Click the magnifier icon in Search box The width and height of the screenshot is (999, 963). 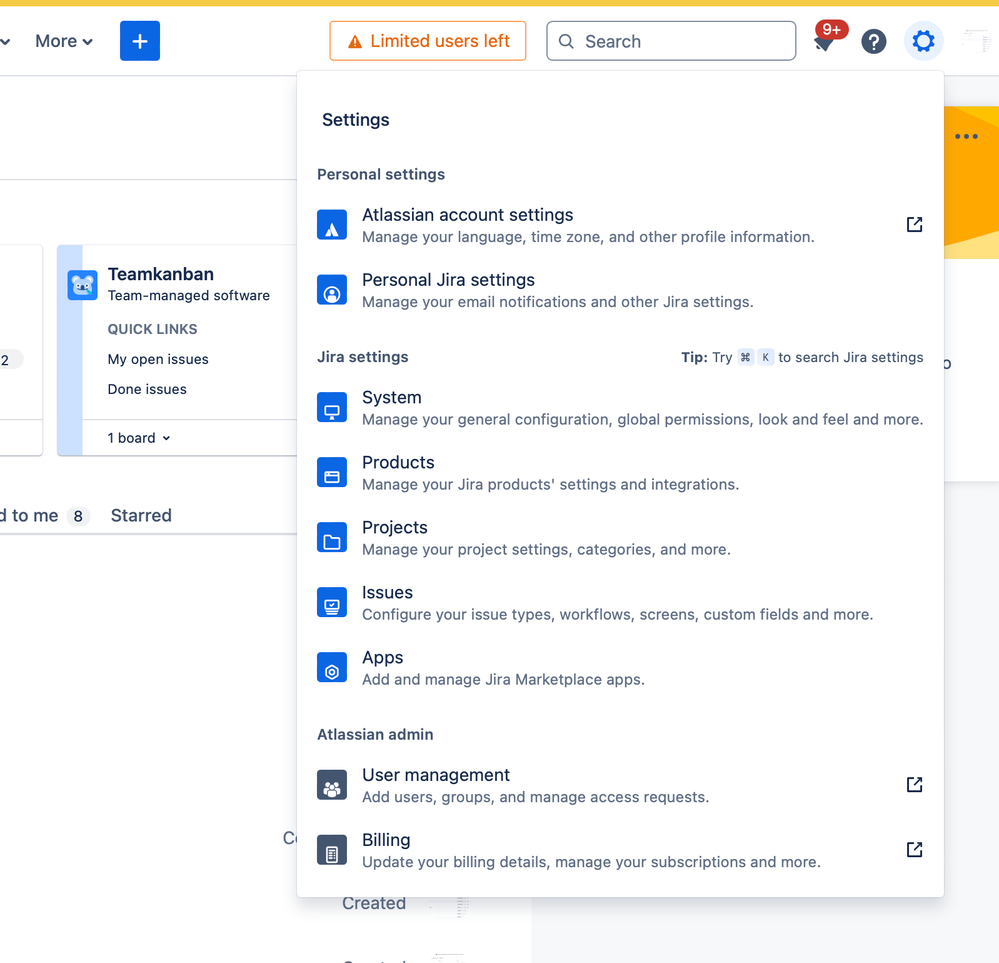coord(566,41)
